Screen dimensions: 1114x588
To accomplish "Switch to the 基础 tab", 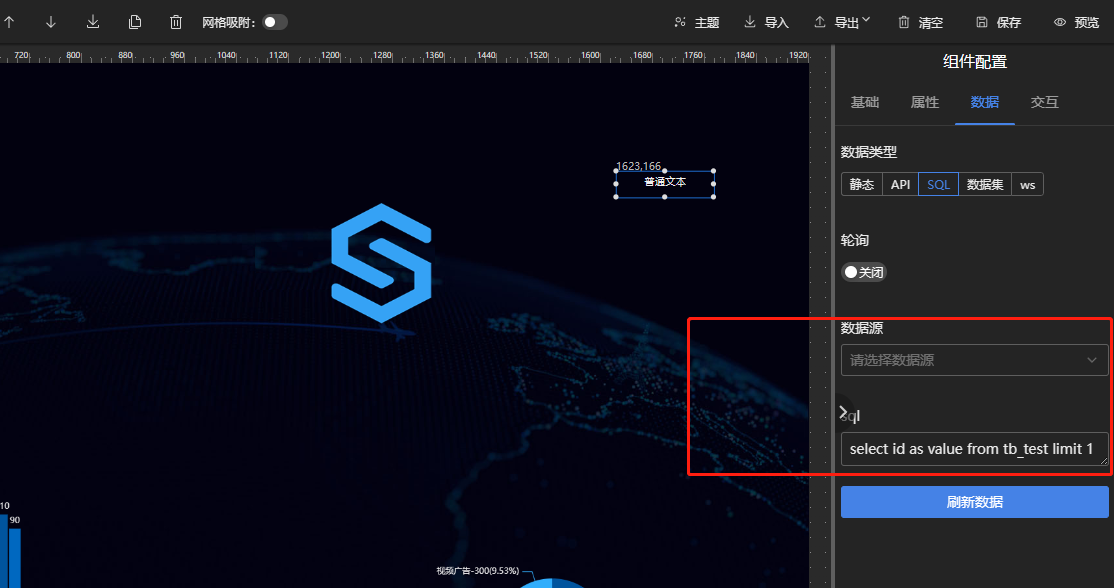I will coord(865,102).
